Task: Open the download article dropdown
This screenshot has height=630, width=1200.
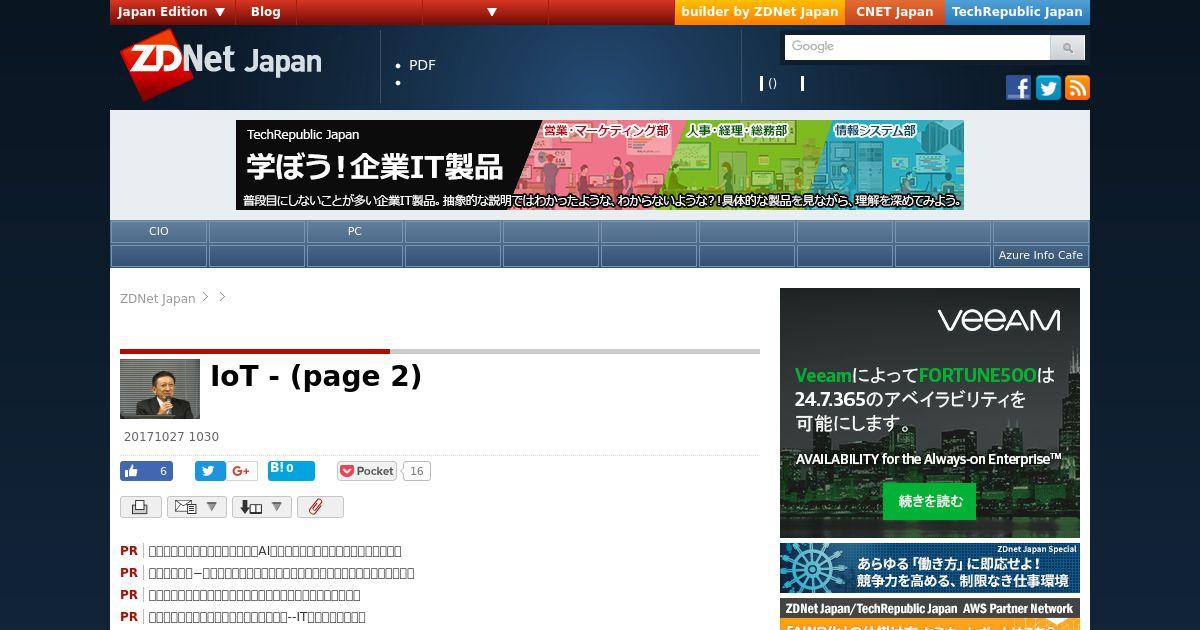Action: point(262,507)
